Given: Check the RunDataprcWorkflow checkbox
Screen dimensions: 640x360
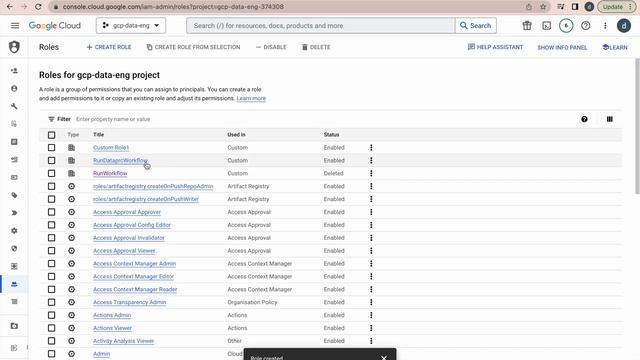Looking at the screenshot, I should pos(51,160).
